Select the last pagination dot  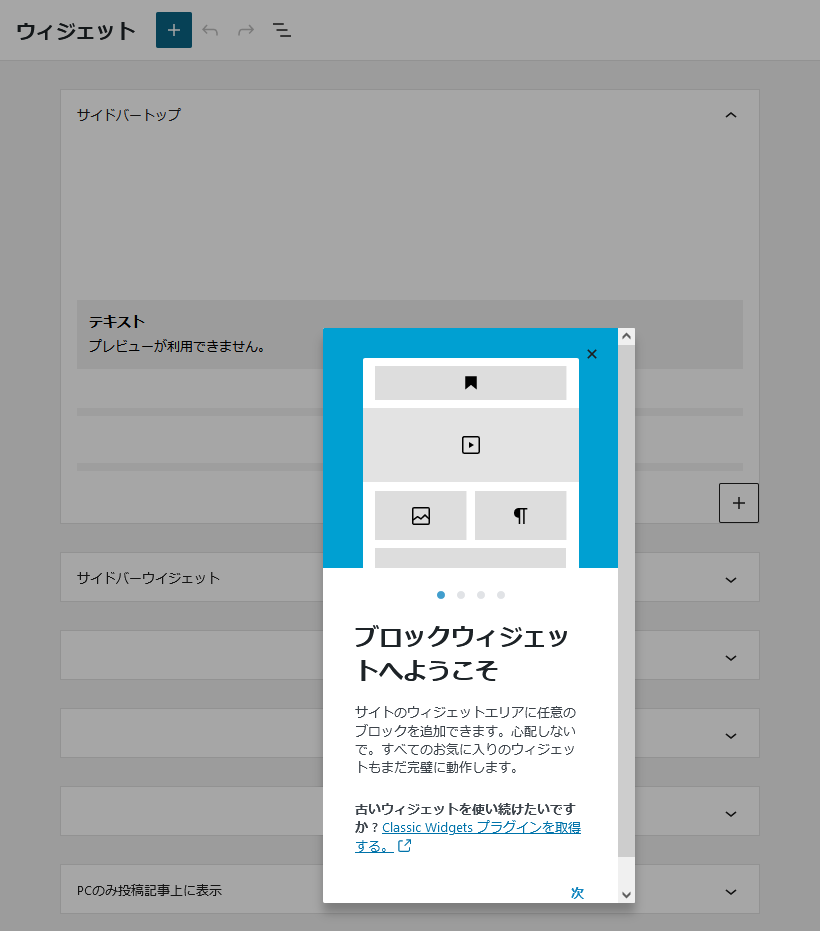point(501,594)
